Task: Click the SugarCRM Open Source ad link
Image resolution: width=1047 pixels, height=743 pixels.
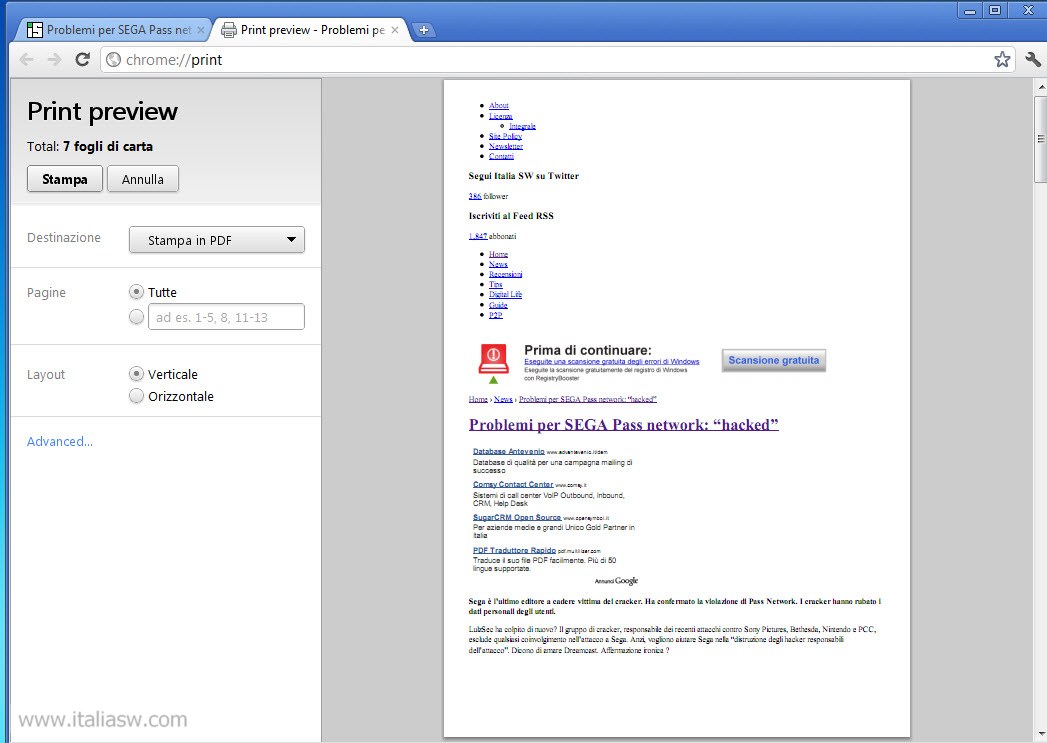Action: (x=517, y=517)
